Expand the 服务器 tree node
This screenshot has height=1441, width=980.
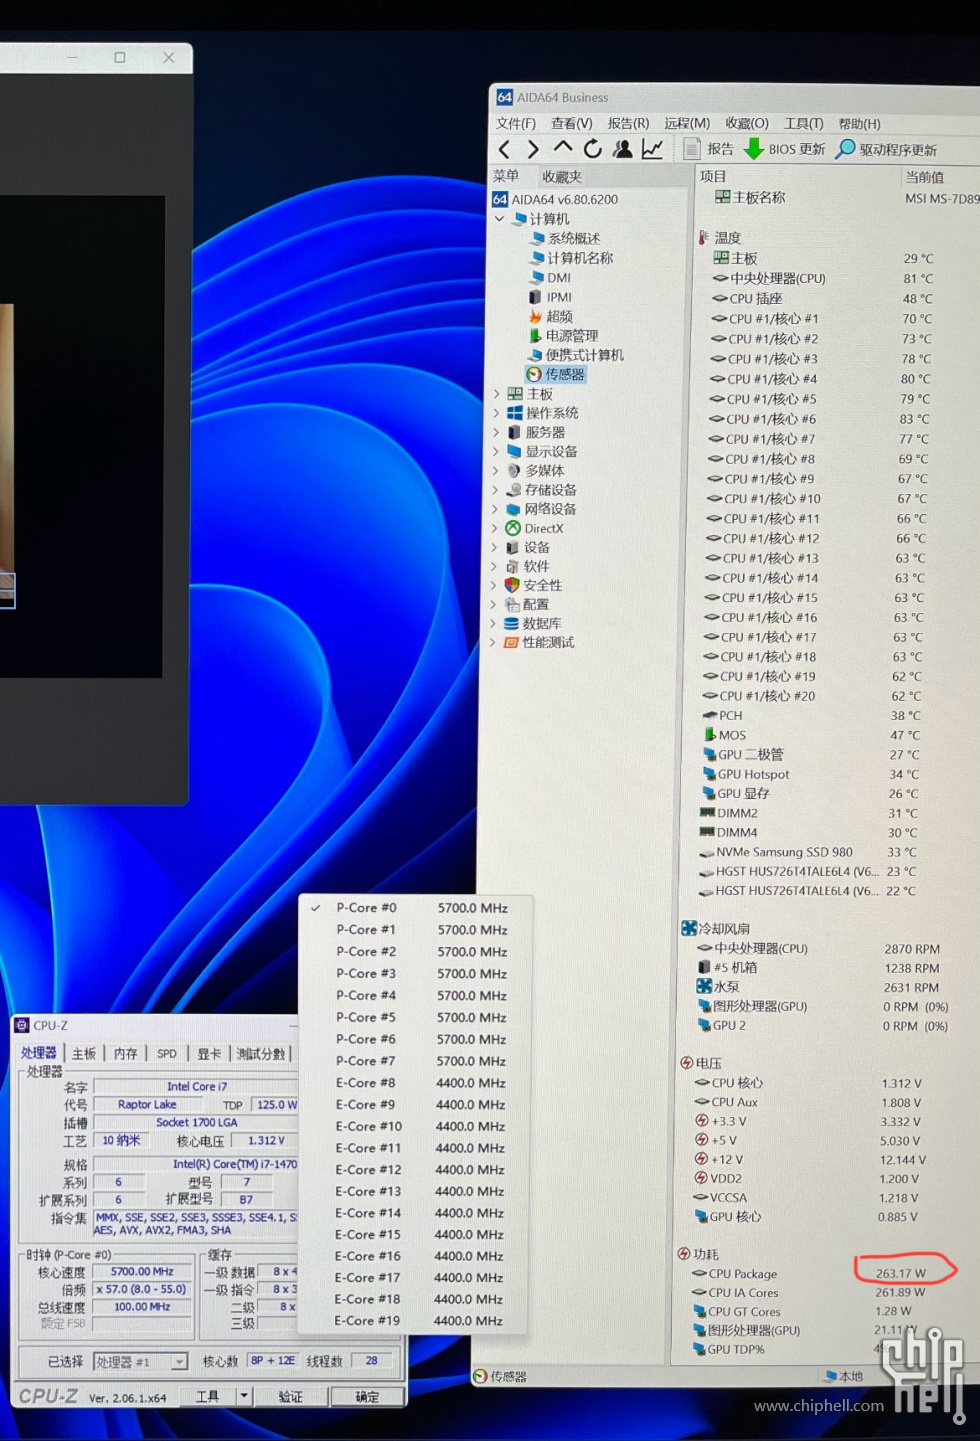click(x=496, y=432)
